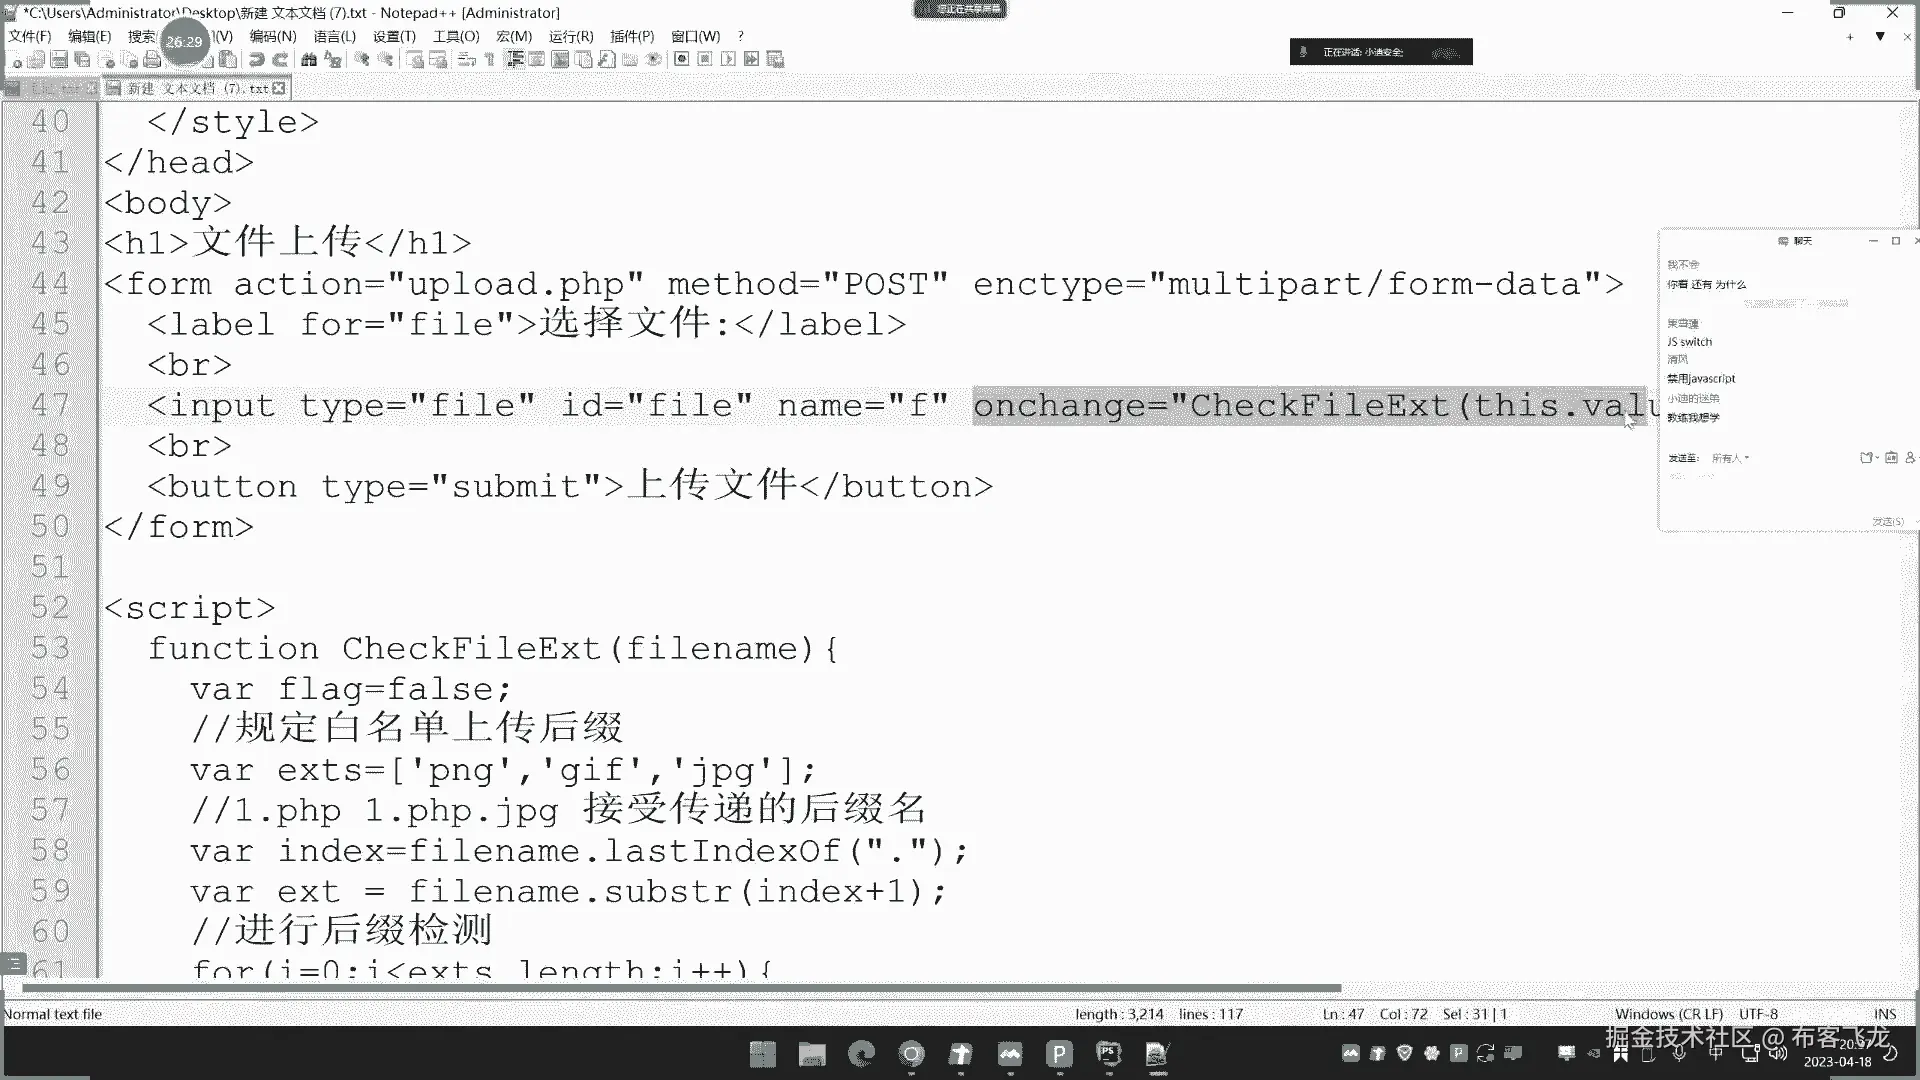Open the 编码(N) menu
Viewport: 1920px width, 1080px height.
[272, 36]
